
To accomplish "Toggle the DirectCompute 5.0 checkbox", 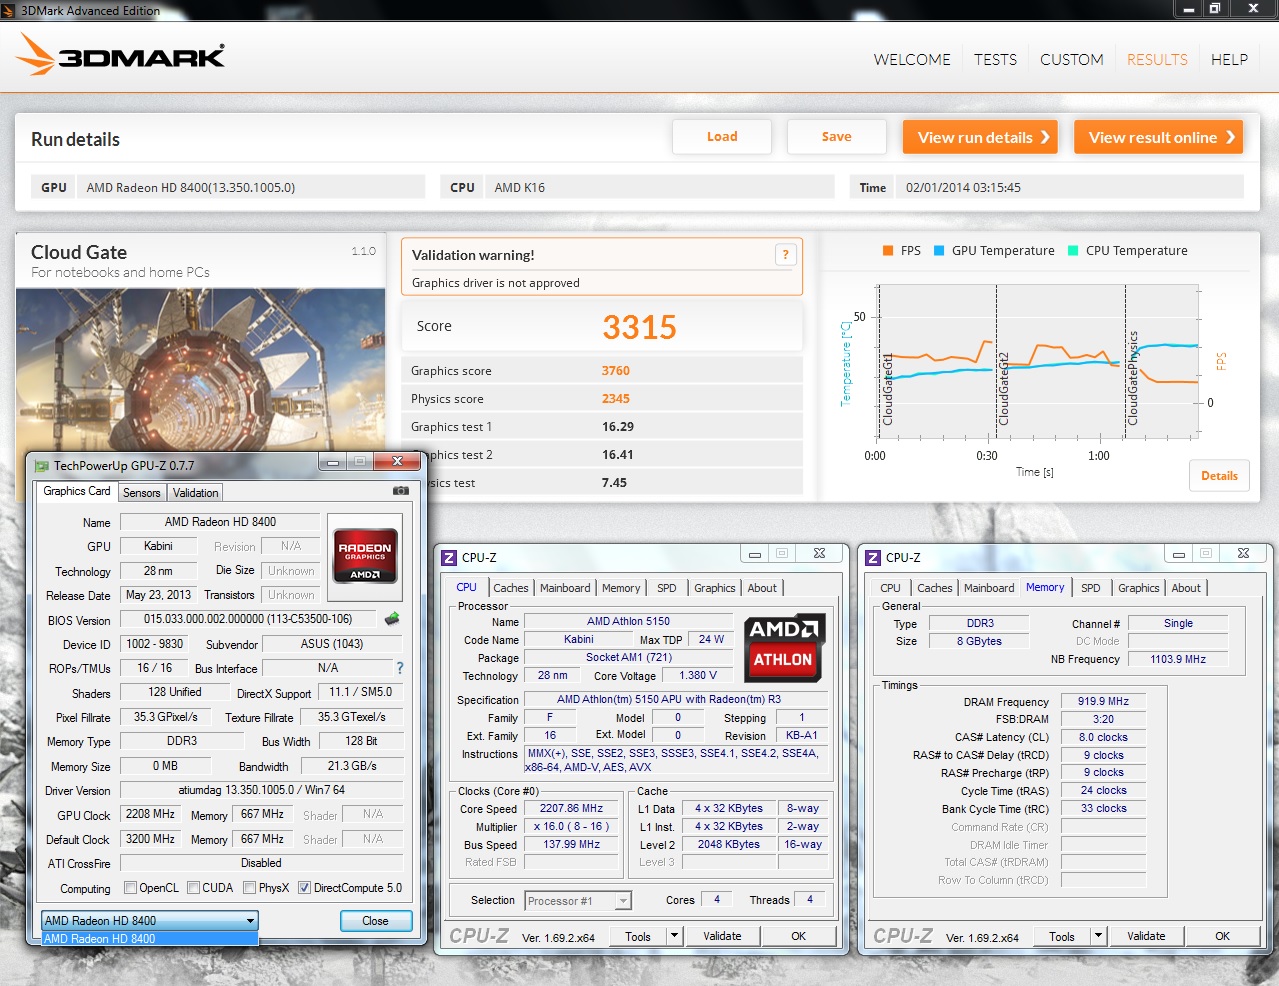I will (304, 888).
